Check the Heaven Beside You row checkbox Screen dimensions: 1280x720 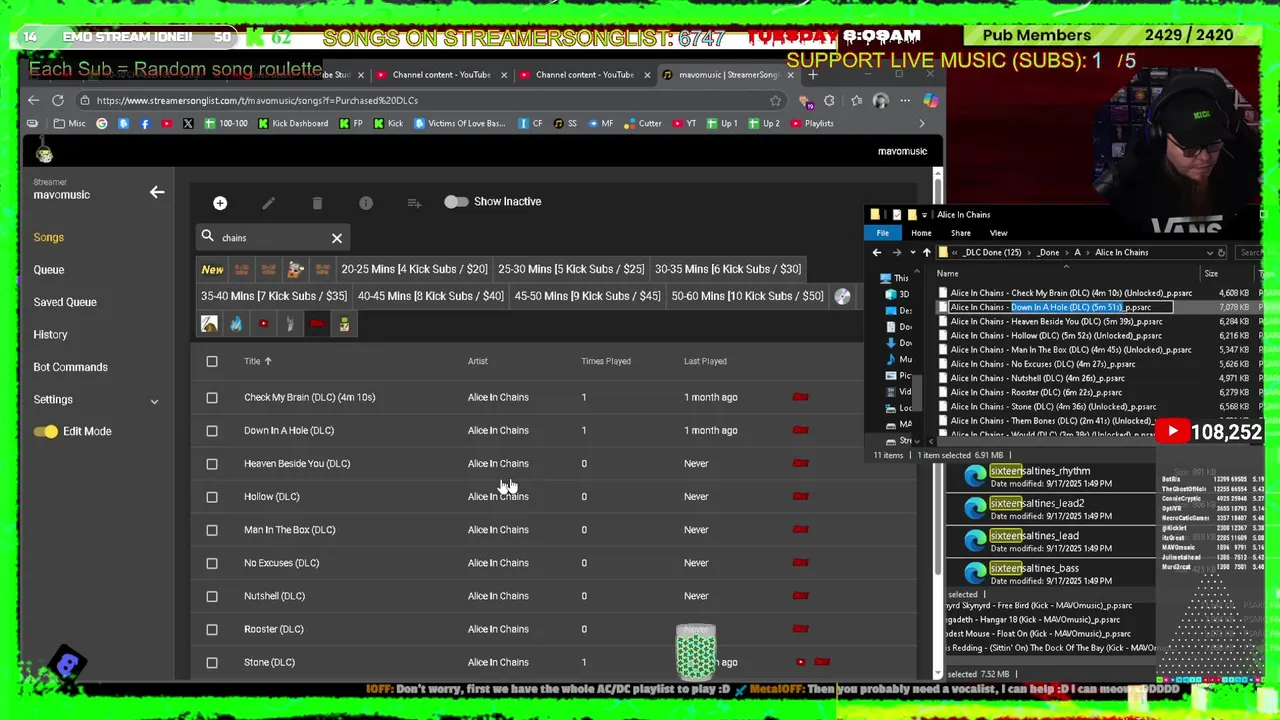(x=212, y=463)
